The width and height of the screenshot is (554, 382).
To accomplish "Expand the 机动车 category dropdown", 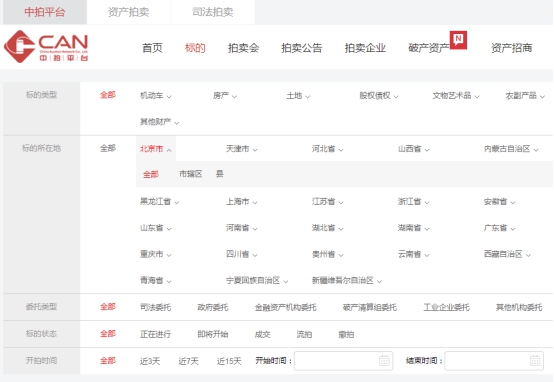I will (x=156, y=96).
